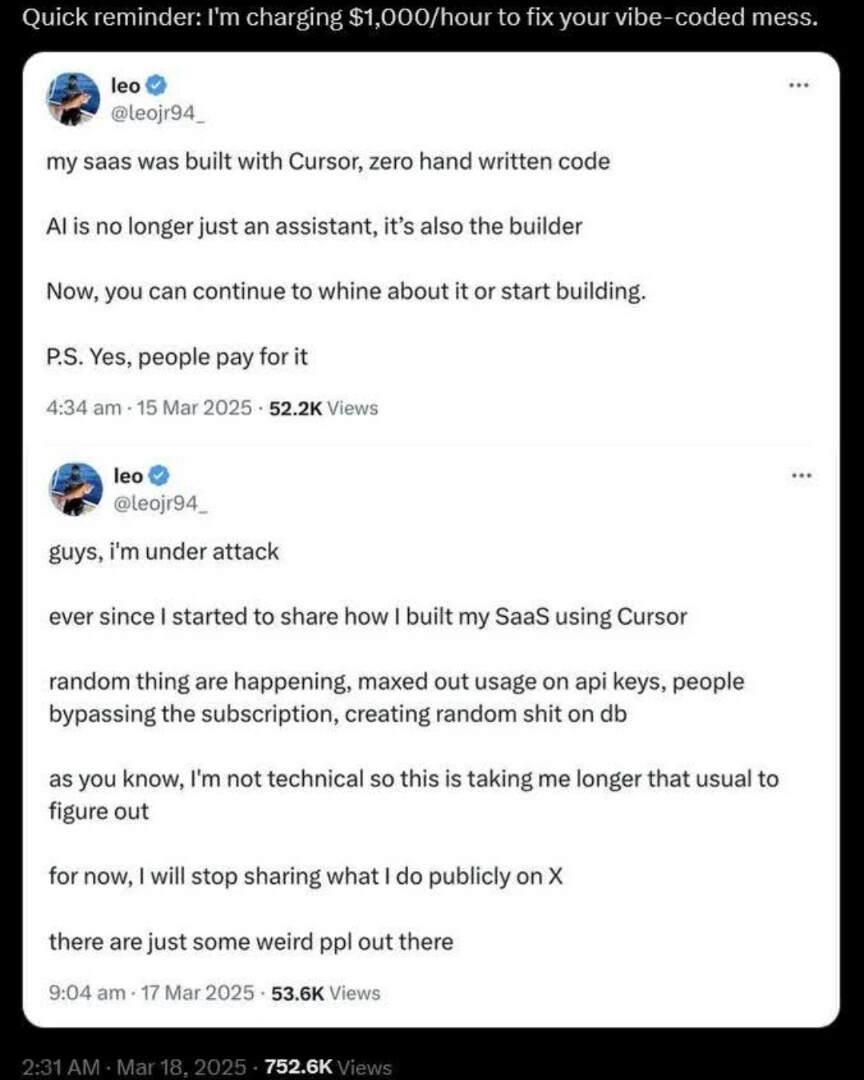Click the verified badge on the "under attack" tweet

[156, 476]
